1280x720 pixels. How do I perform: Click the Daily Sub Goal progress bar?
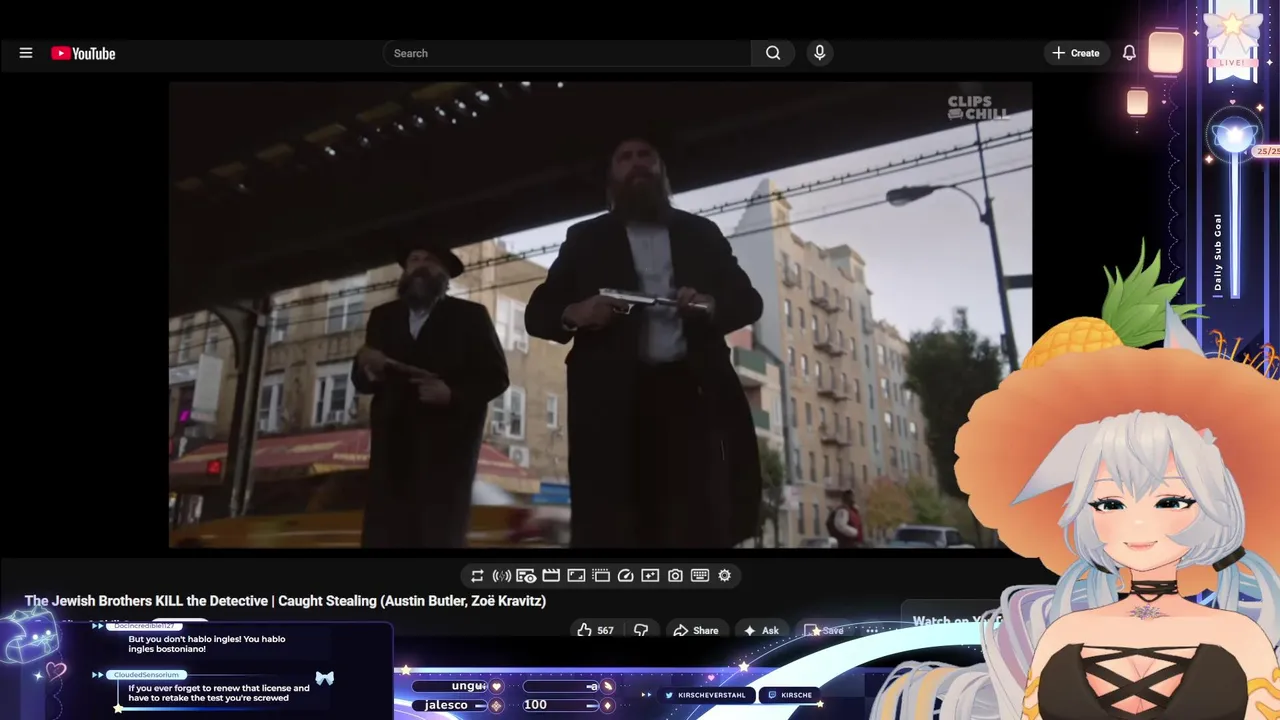1235,225
